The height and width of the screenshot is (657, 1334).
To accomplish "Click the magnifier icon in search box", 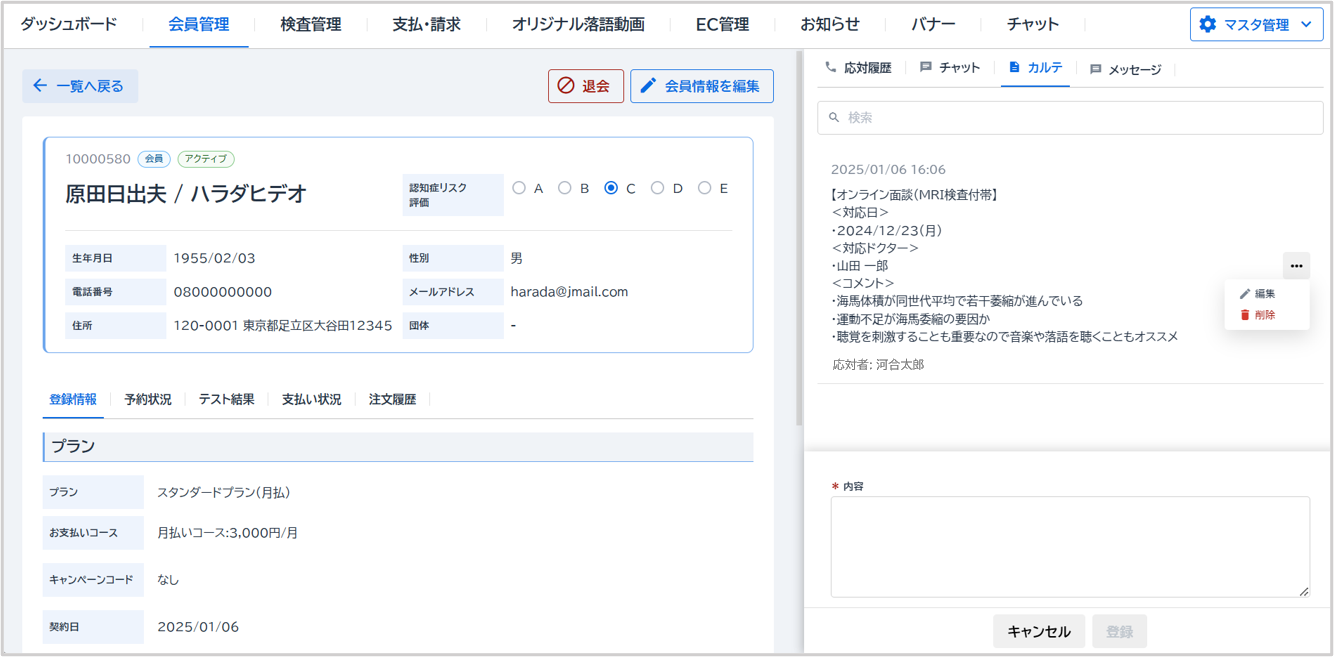I will point(834,118).
